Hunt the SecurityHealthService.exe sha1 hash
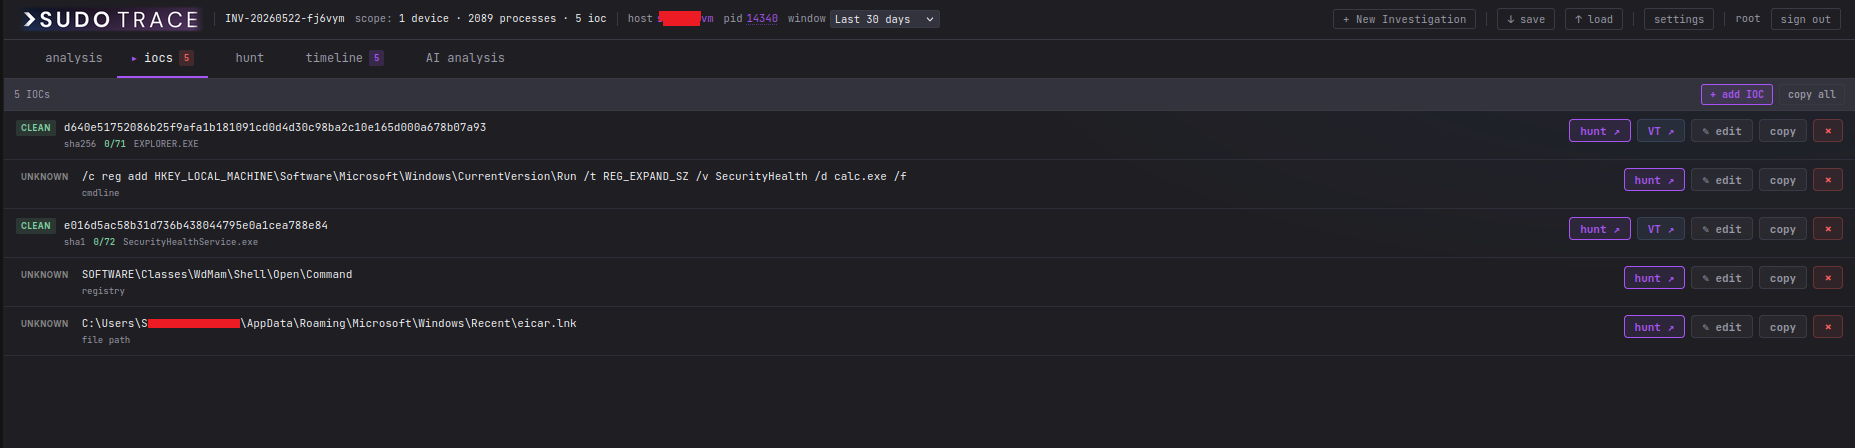Image resolution: width=1855 pixels, height=448 pixels. tap(1600, 229)
